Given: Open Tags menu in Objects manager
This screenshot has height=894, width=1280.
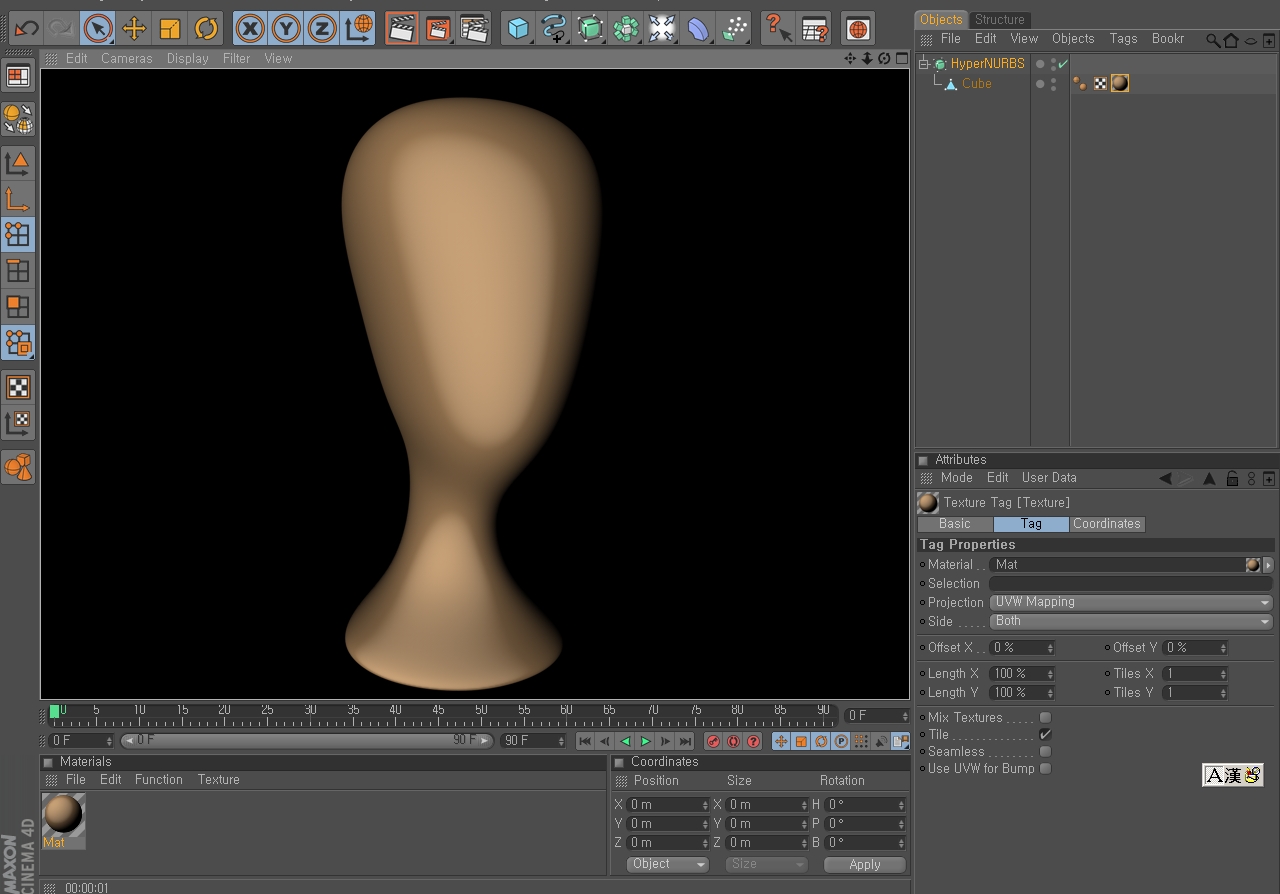Looking at the screenshot, I should pos(1124,39).
